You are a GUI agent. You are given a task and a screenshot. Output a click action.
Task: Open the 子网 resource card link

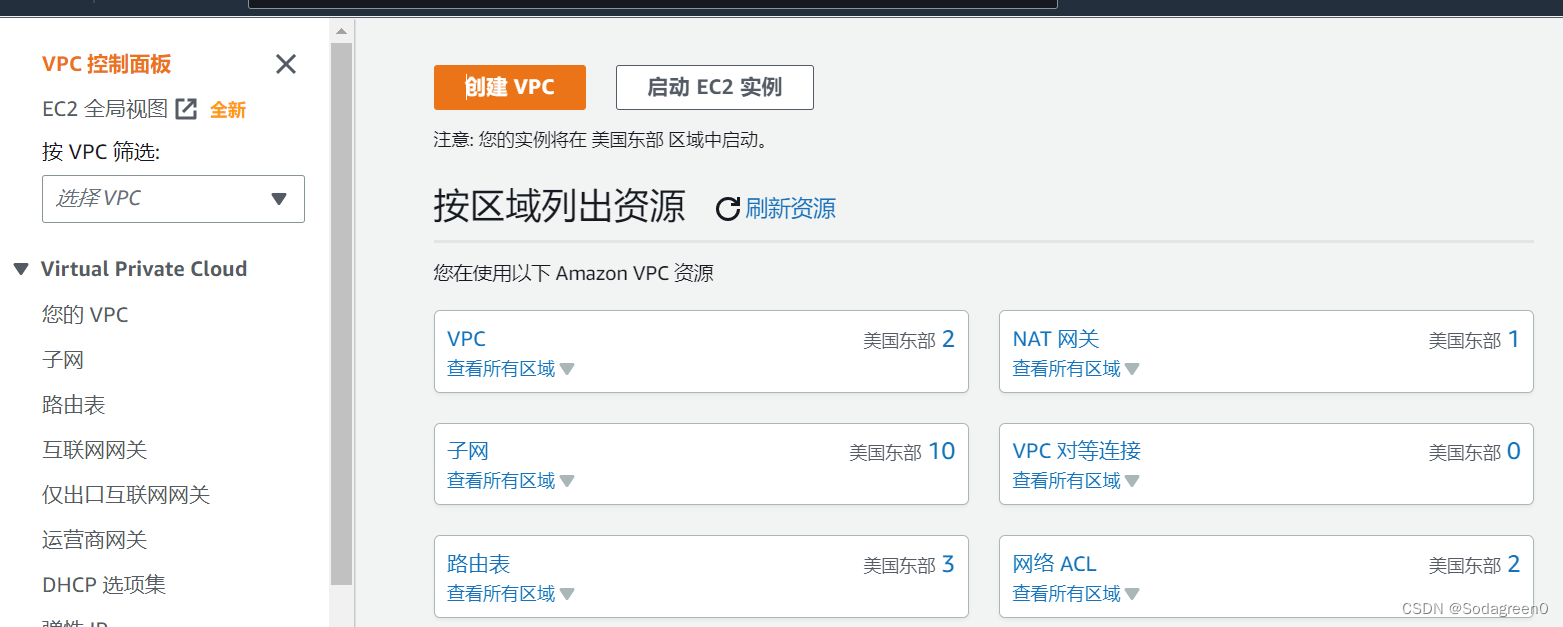468,451
